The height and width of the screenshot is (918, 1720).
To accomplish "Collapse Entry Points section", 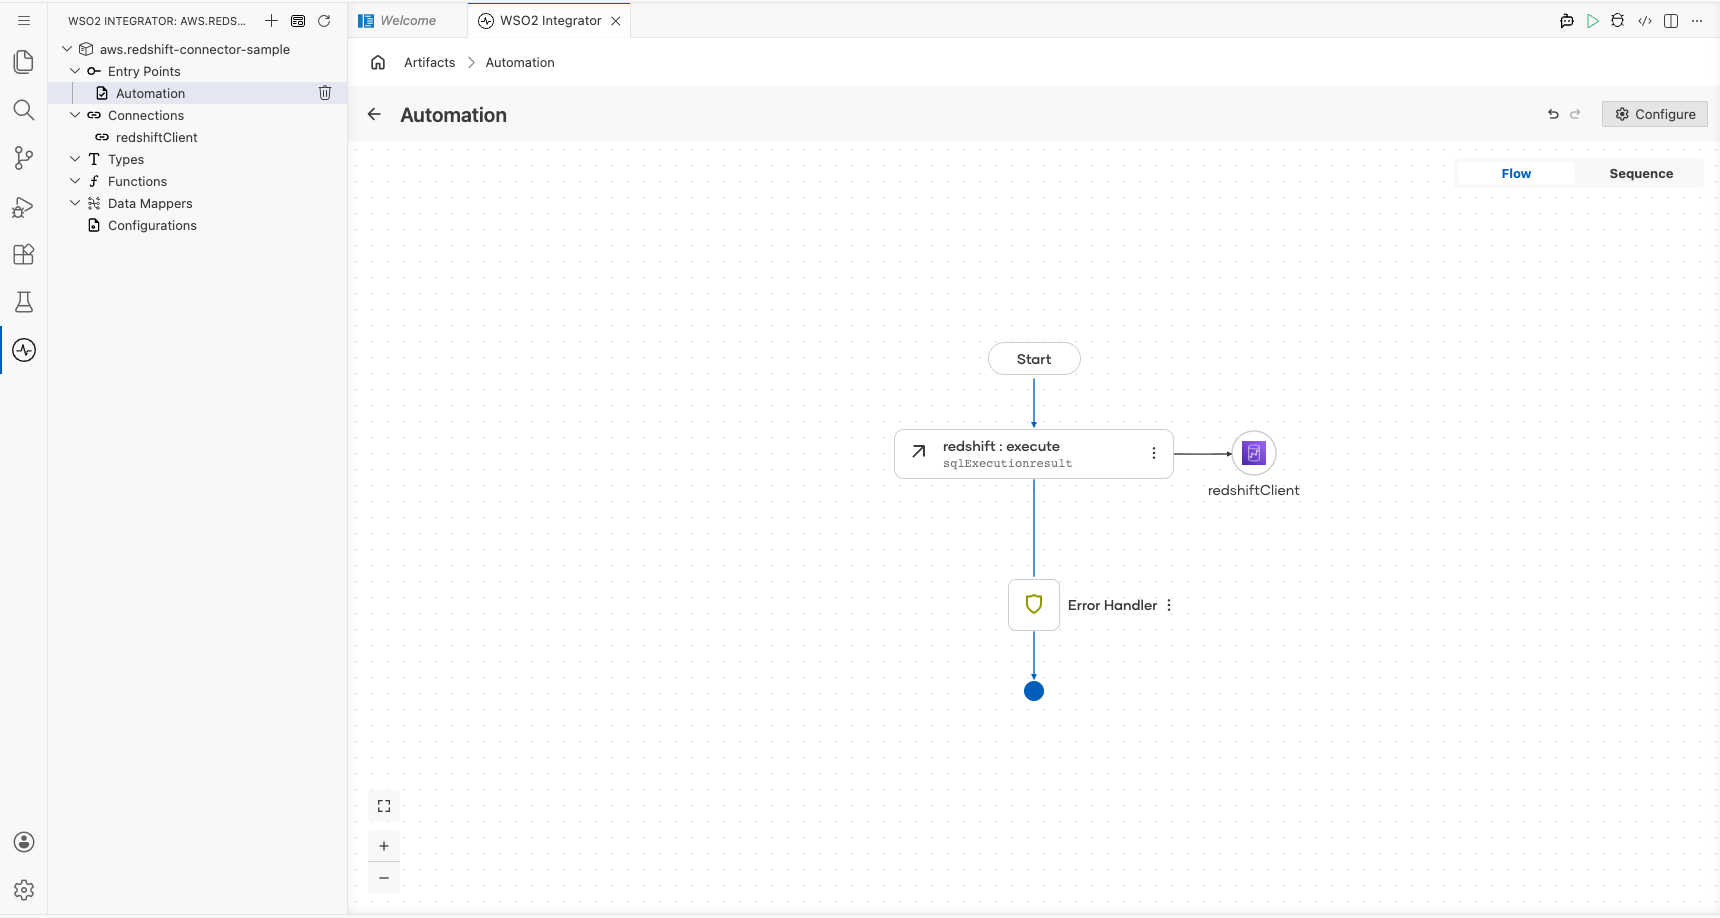I will (75, 71).
